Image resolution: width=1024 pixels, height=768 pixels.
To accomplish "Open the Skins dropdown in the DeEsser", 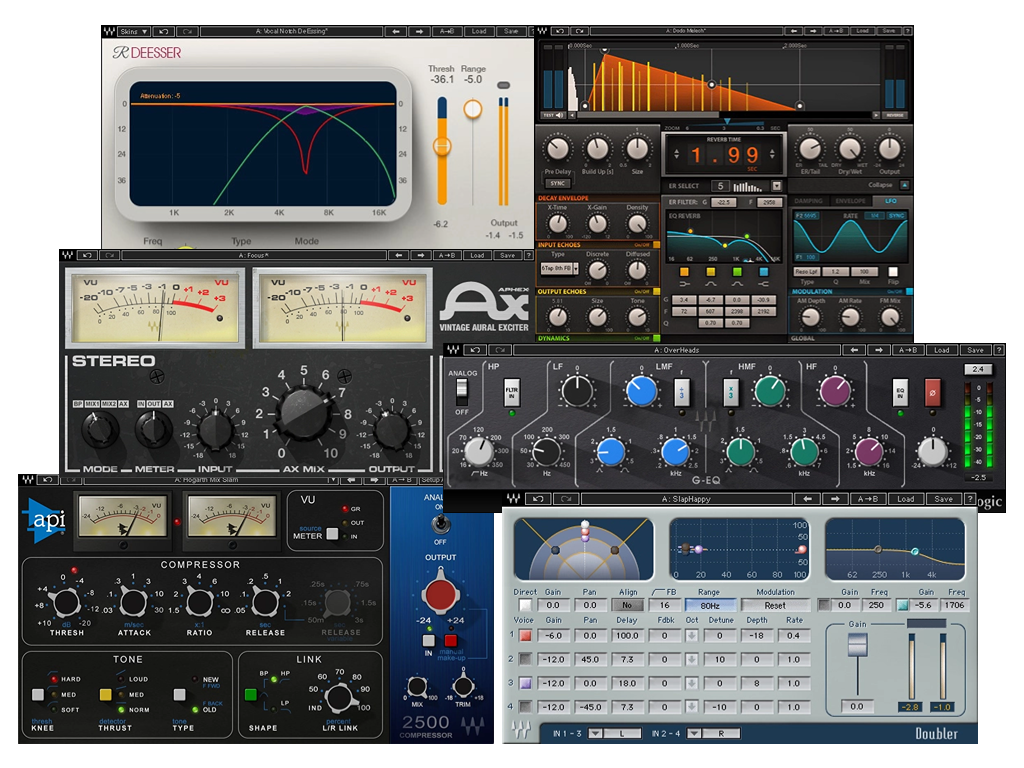I will 134,31.
